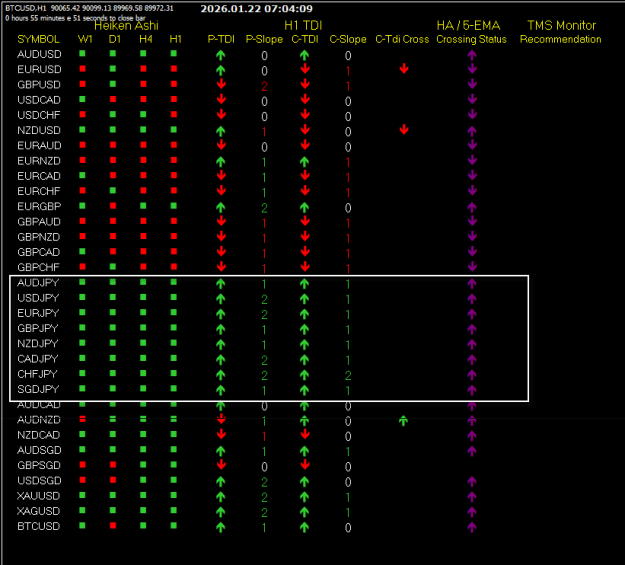Click the EURJPY C-TDI green up arrow
Viewport: 625px width, 565px height.
point(305,314)
